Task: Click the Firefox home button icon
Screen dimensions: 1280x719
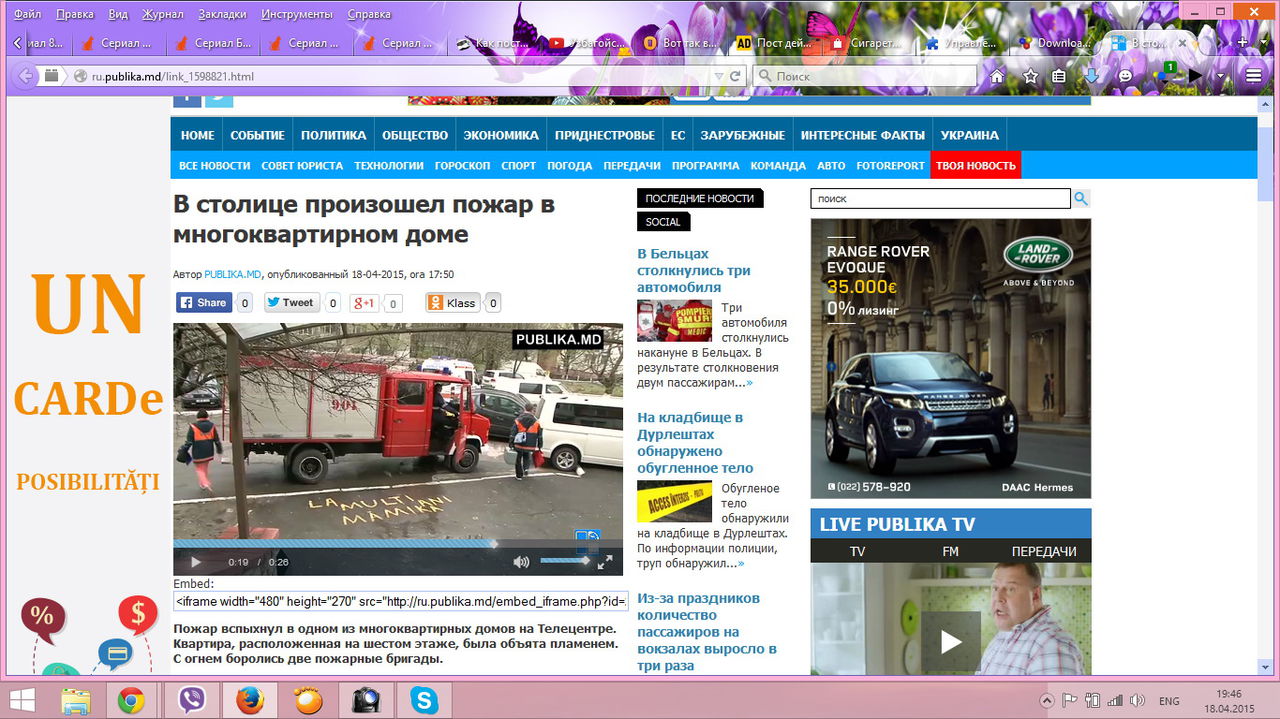Action: (x=997, y=76)
